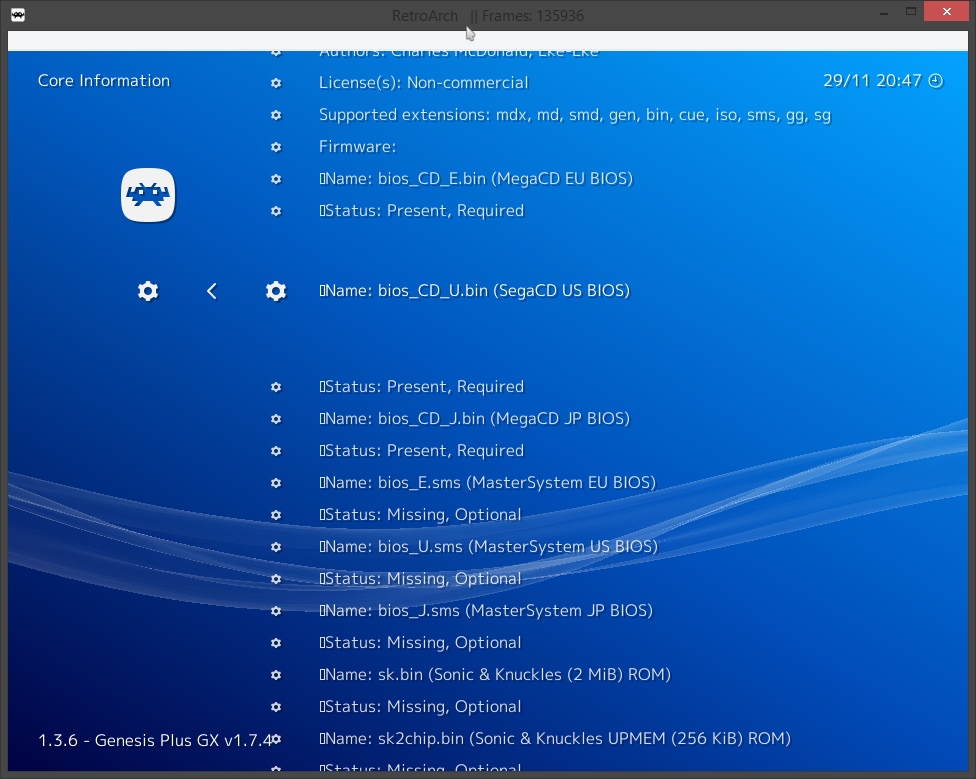Select the highlighted bios_CD_U.bin (SegaCD US BIOS) entry
The image size is (976, 779).
click(x=474, y=291)
